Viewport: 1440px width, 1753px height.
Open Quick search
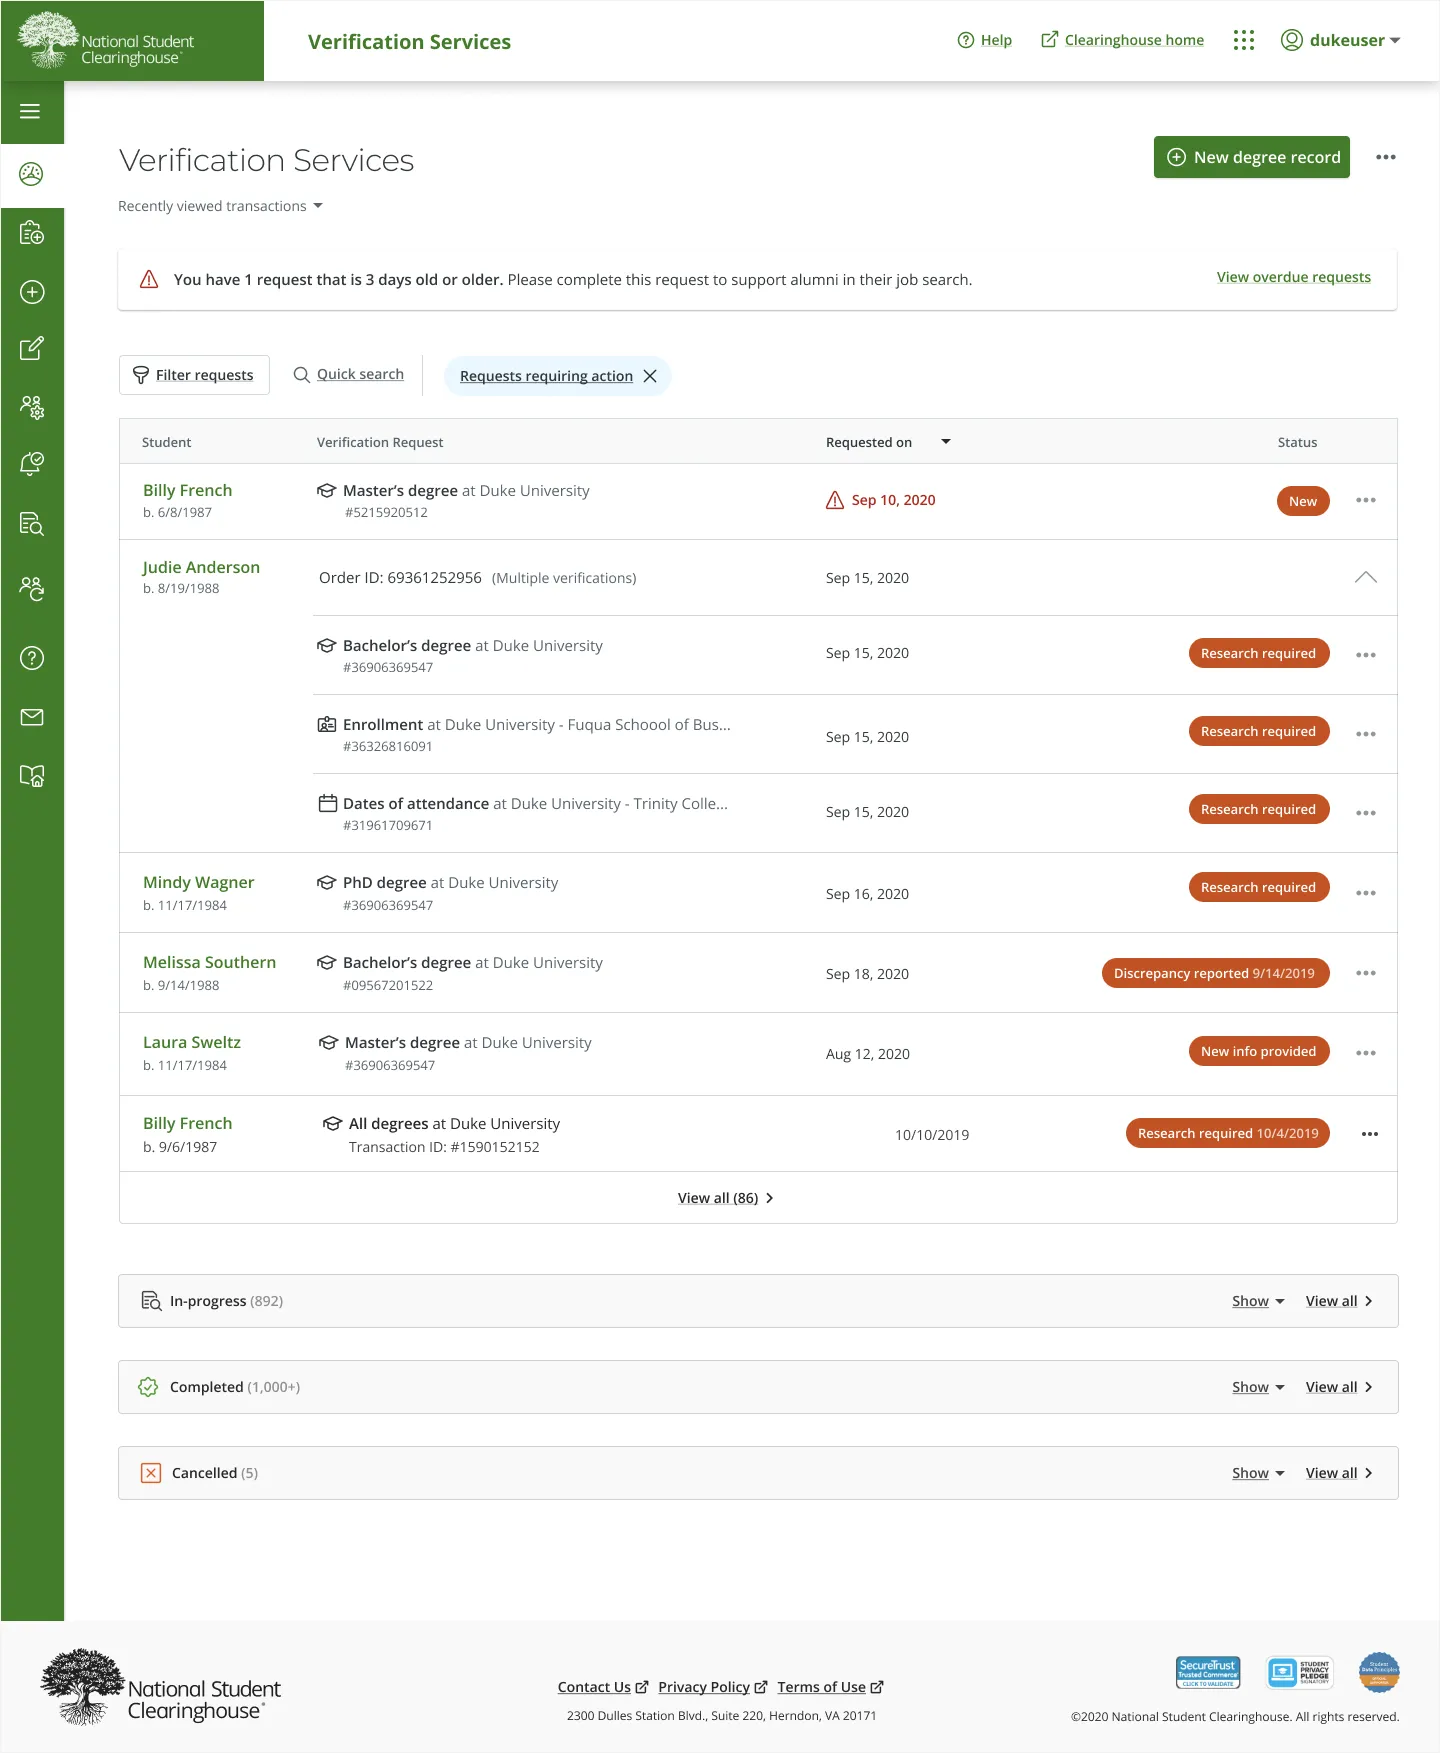(x=349, y=374)
